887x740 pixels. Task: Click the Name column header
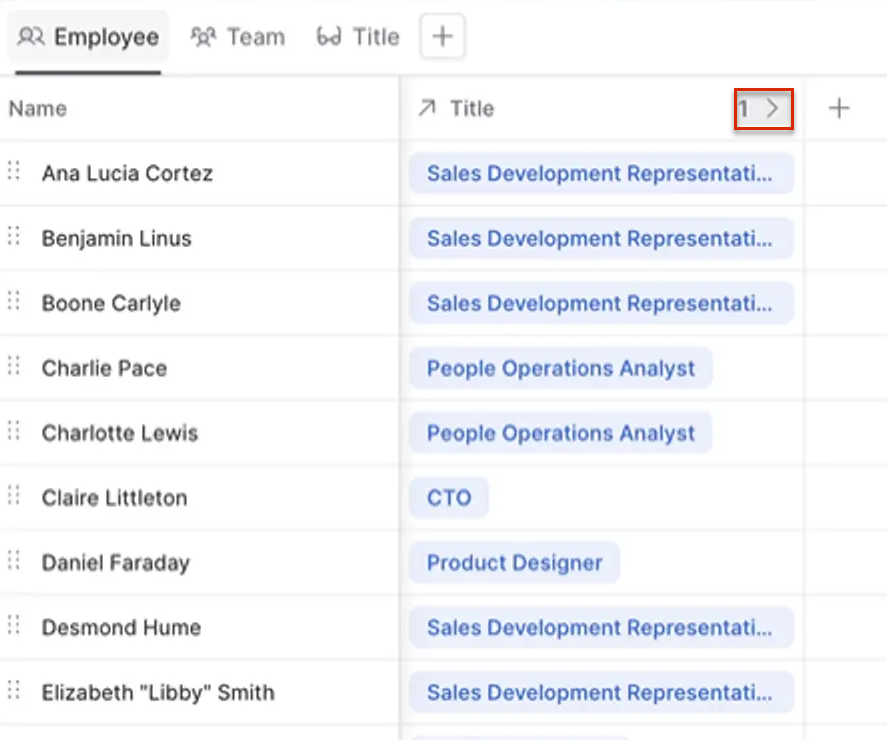(x=38, y=108)
